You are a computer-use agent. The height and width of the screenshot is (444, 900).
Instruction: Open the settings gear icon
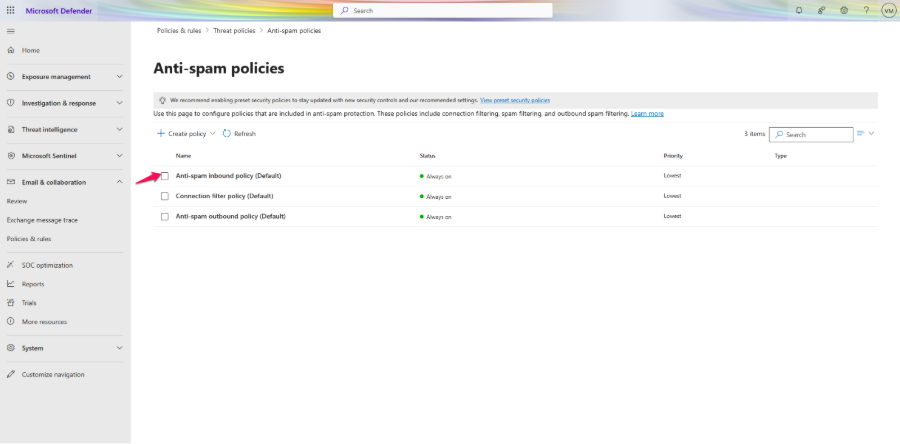[x=844, y=10]
